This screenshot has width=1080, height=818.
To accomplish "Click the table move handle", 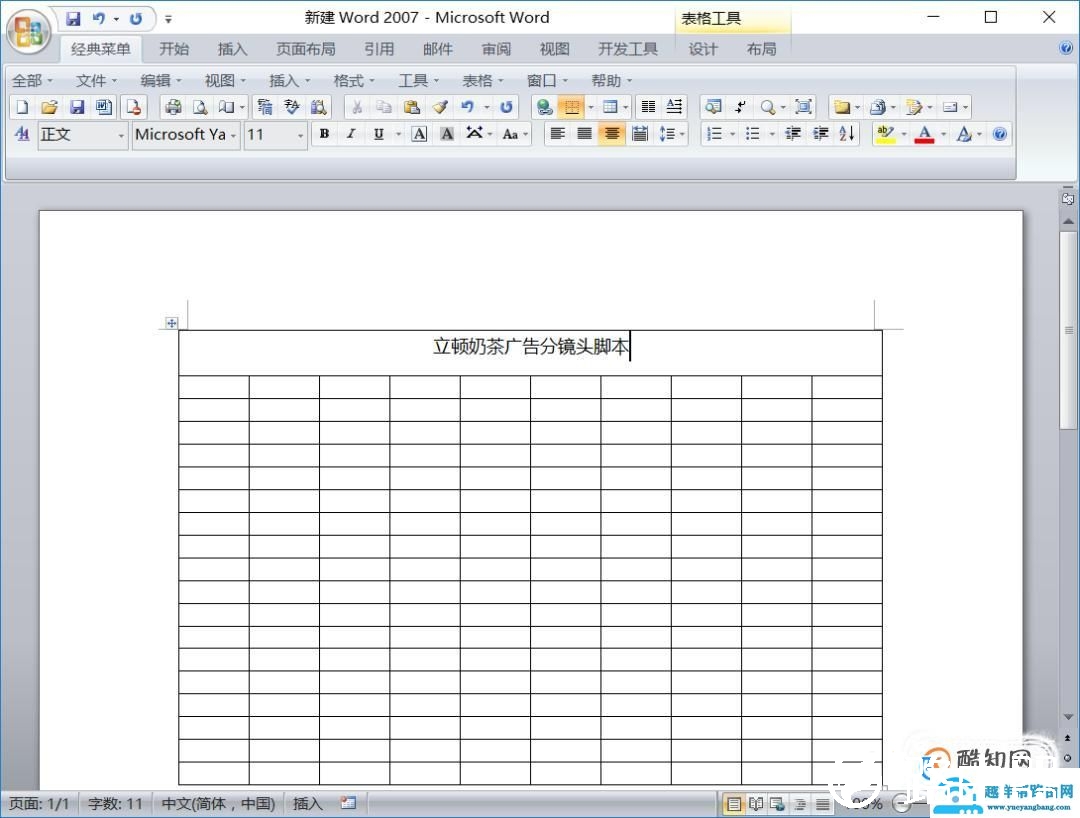I will [x=172, y=323].
